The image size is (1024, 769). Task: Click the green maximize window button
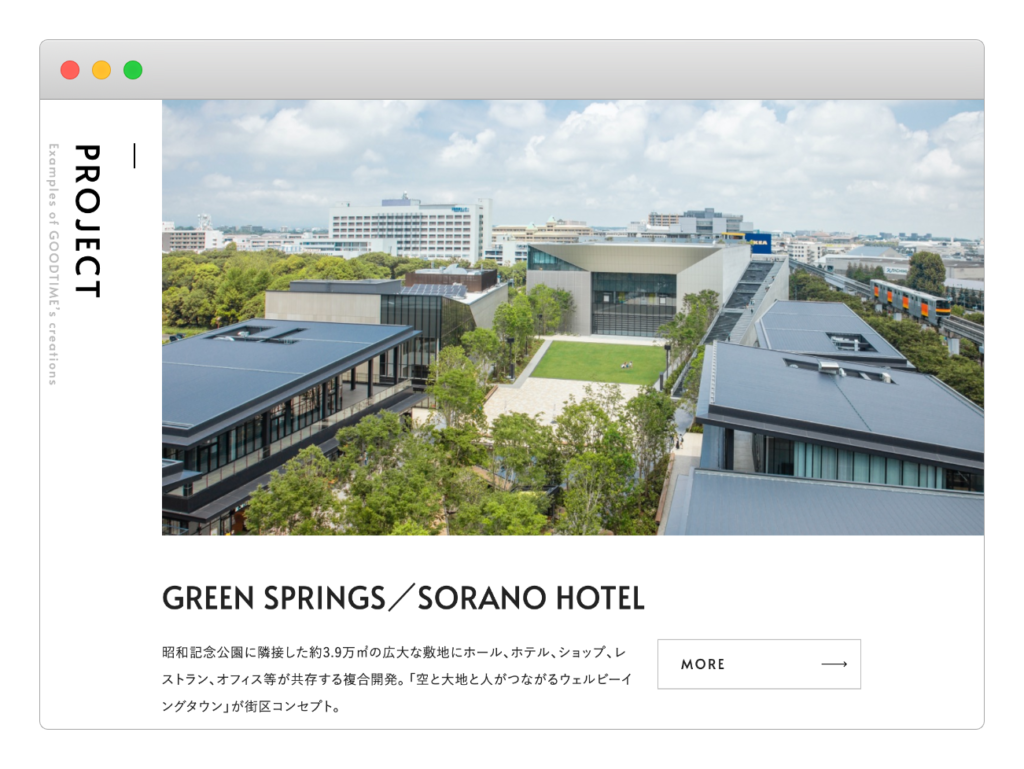[x=133, y=70]
